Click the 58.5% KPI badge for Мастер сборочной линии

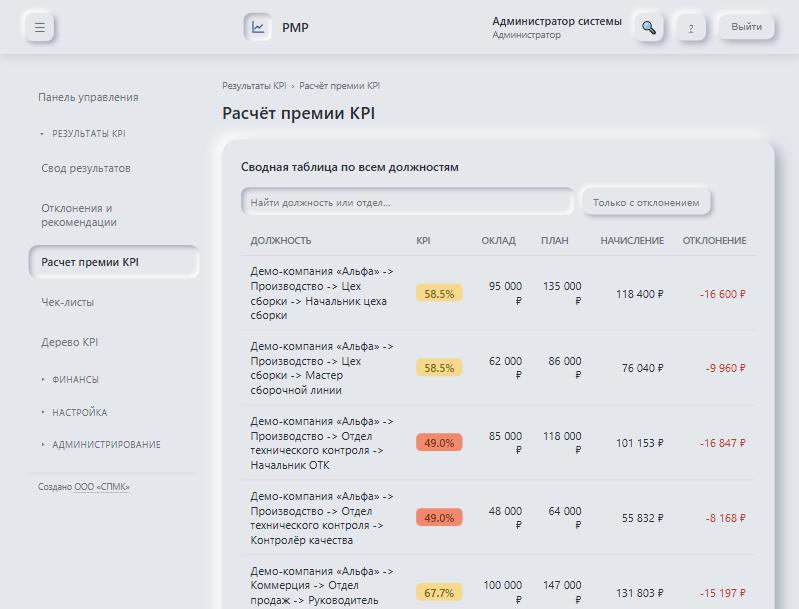click(439, 368)
